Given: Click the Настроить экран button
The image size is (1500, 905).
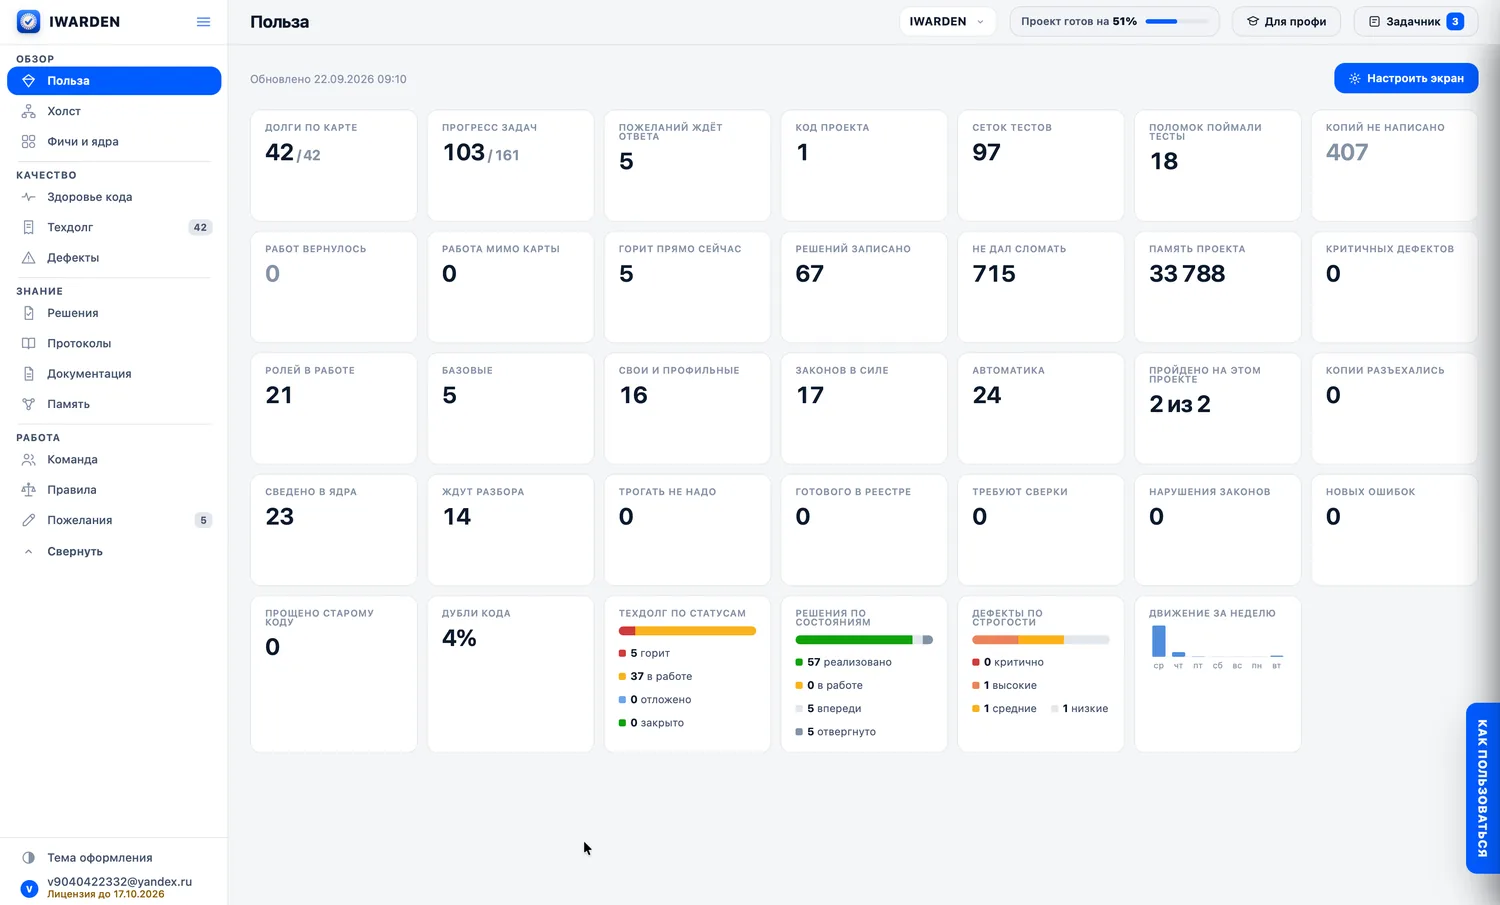Looking at the screenshot, I should [1406, 78].
